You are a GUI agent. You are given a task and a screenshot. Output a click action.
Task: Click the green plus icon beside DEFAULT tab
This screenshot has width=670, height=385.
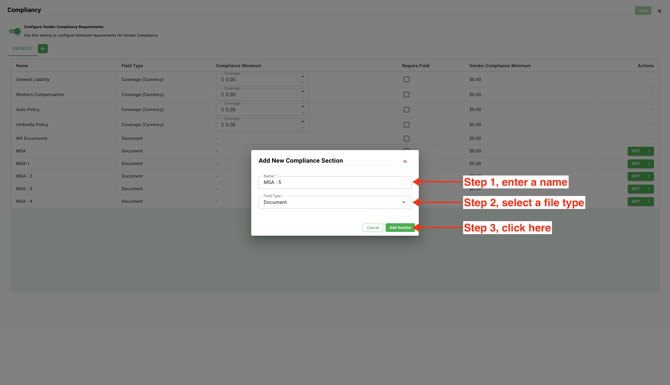(43, 48)
